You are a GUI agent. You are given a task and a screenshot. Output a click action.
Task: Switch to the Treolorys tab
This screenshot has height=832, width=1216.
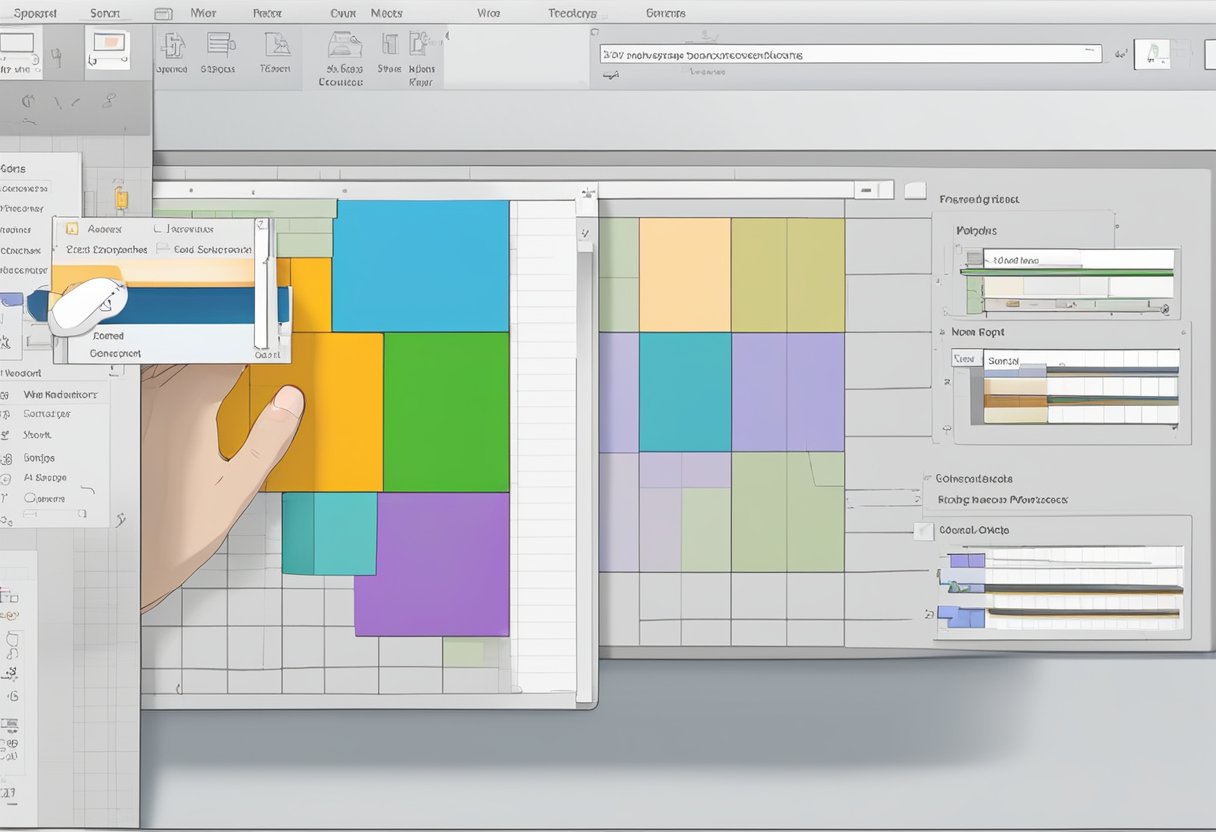point(572,13)
